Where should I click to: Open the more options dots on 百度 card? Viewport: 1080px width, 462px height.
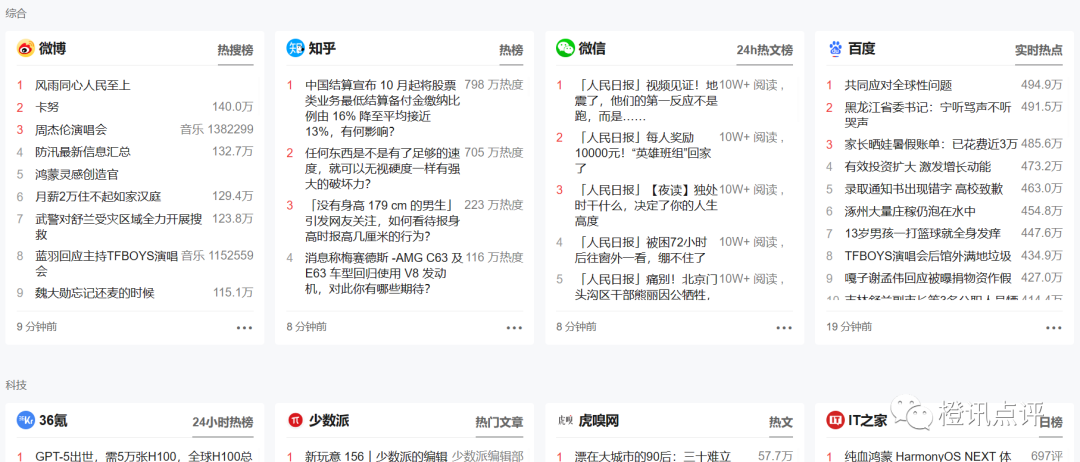[x=1055, y=327]
